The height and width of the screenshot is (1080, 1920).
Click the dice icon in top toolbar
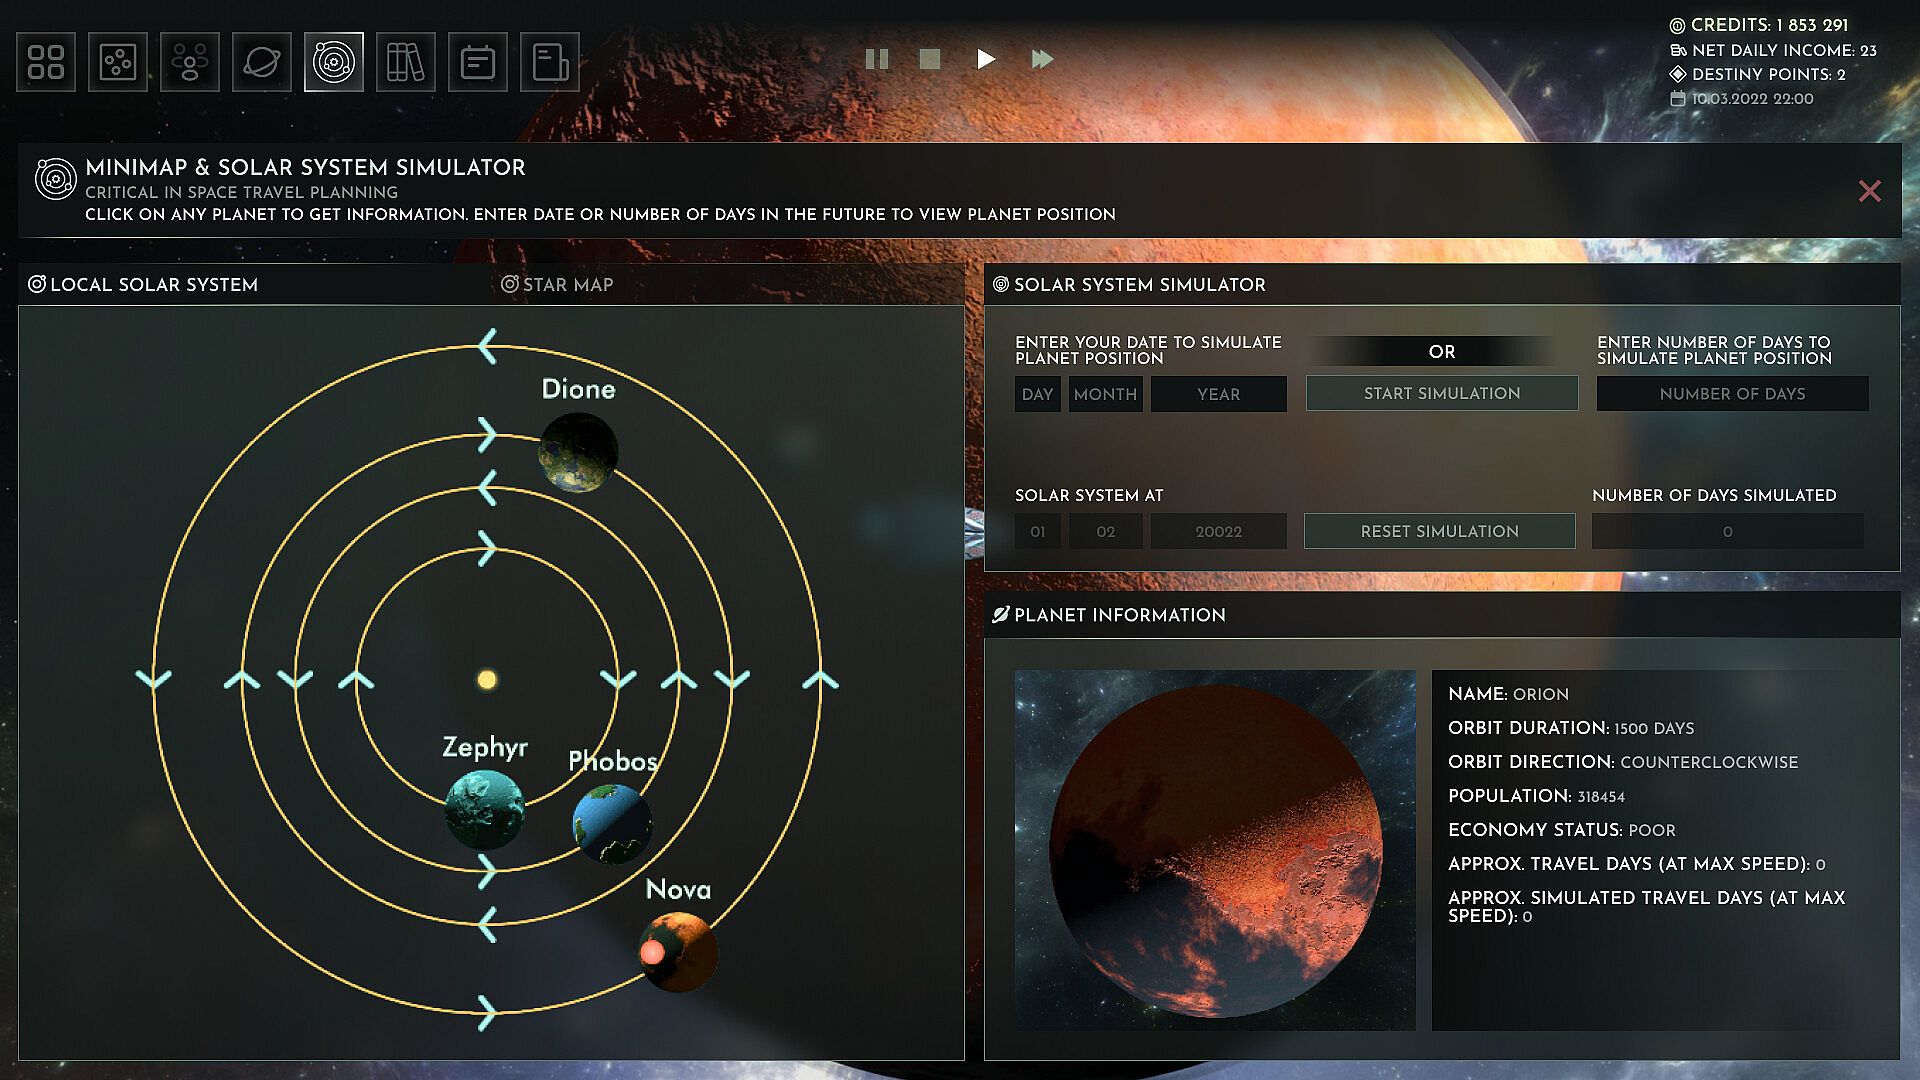pos(118,62)
